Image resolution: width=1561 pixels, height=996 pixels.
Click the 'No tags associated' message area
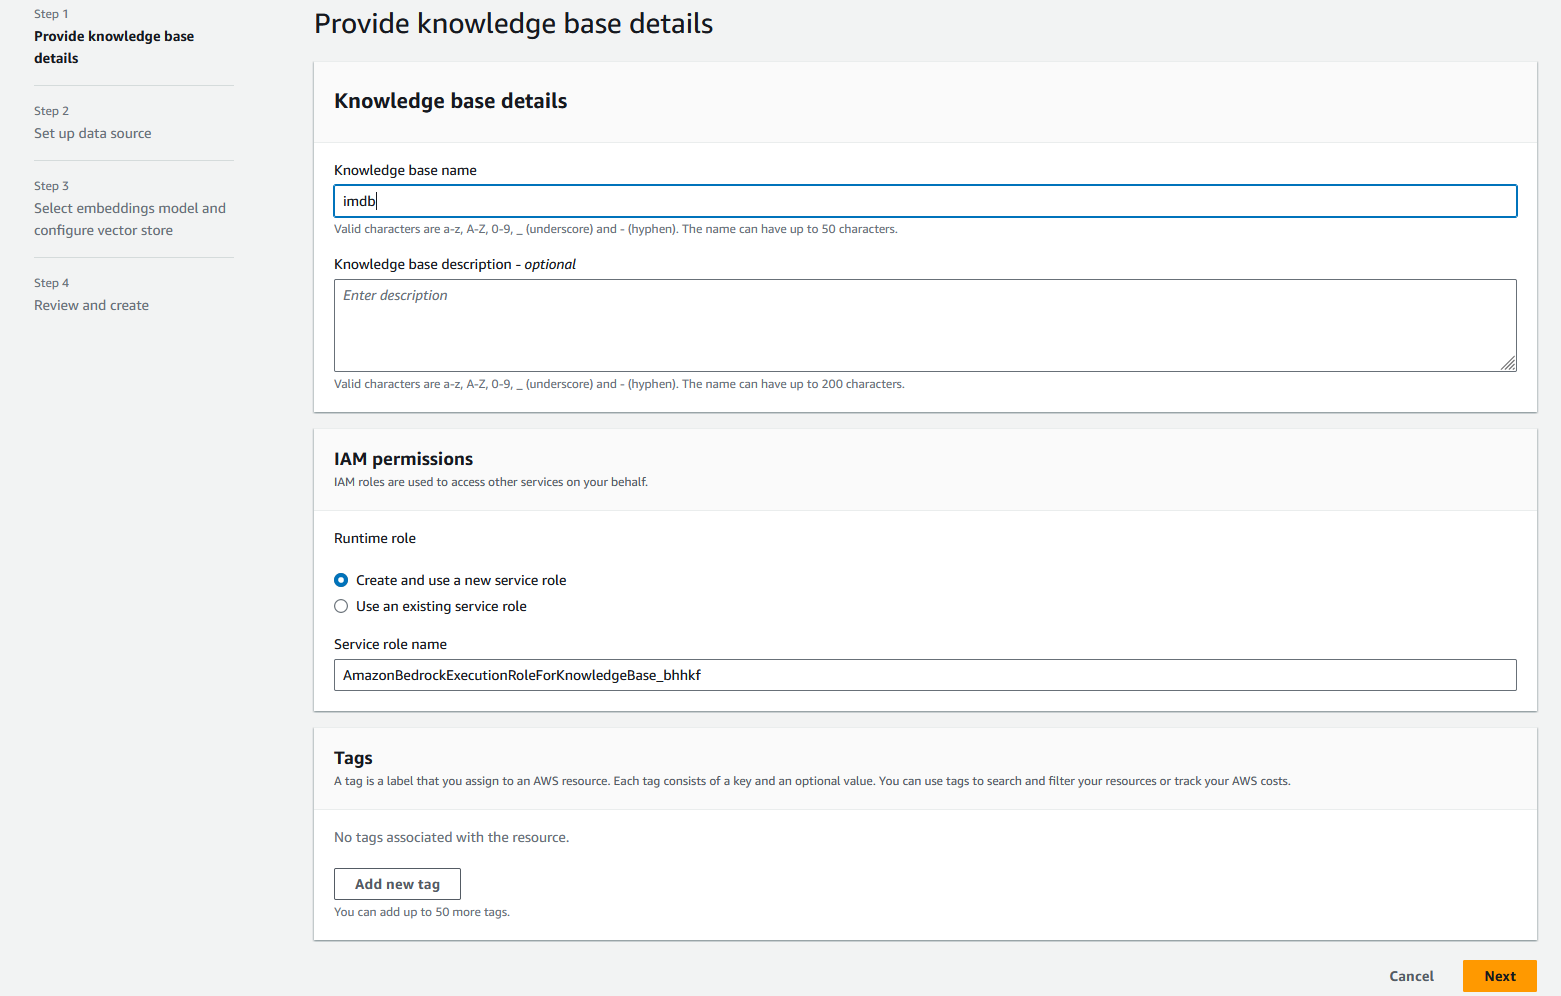[451, 837]
